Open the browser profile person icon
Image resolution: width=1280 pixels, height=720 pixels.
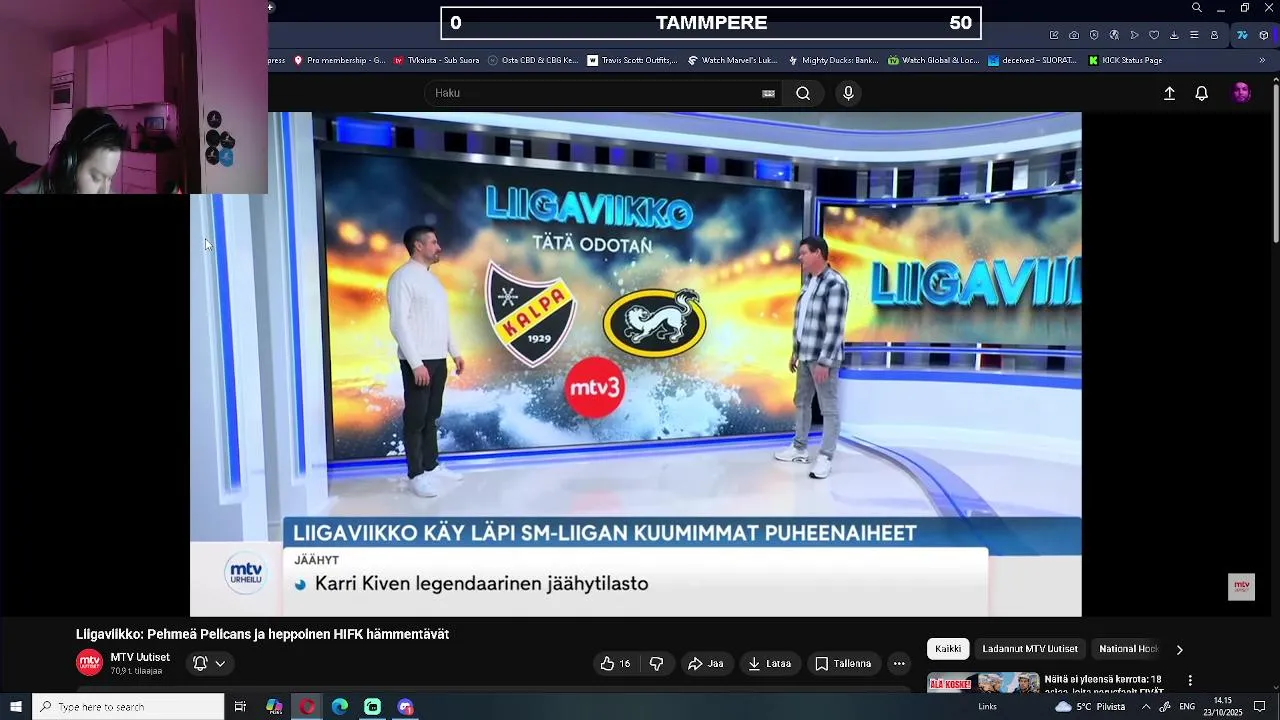pyautogui.click(x=1214, y=35)
